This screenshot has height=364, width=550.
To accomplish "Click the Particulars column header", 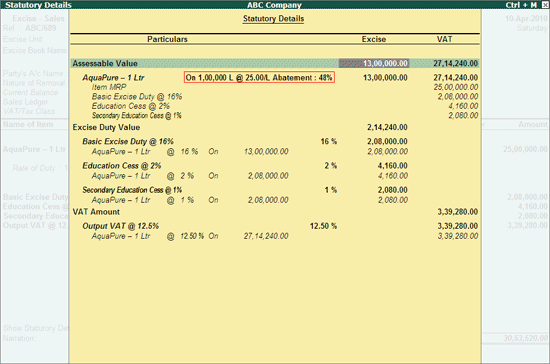I will pos(167,39).
